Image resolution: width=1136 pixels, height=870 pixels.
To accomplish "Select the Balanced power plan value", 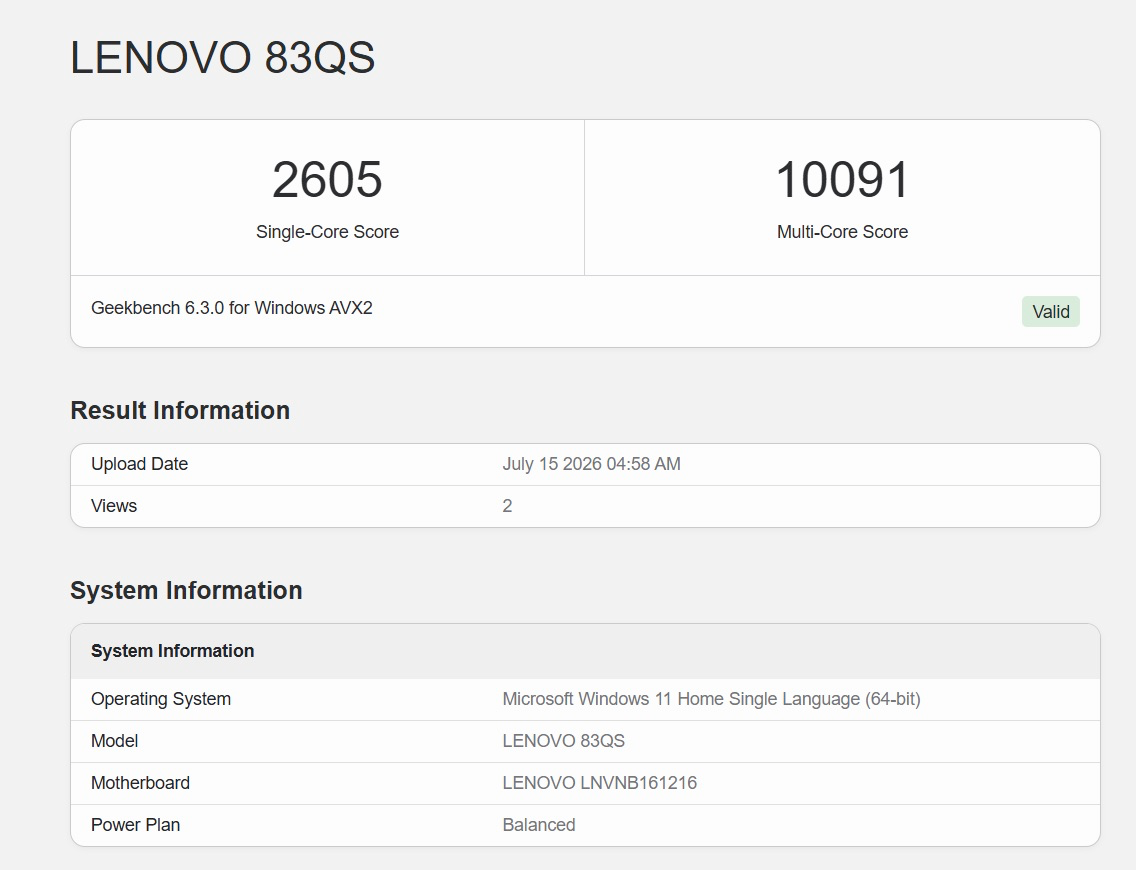I will click(x=539, y=825).
